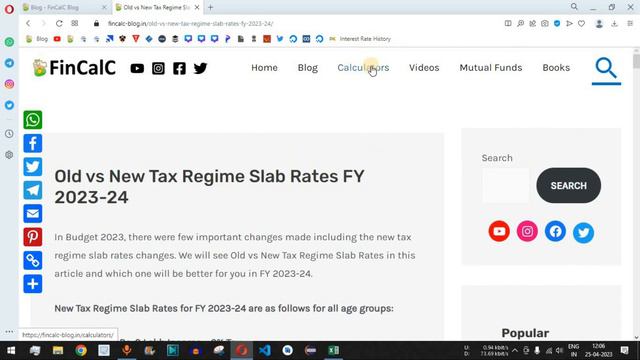The image size is (640, 360).
Task: Share the article on Facebook from share bar
Action: pos(33,143)
